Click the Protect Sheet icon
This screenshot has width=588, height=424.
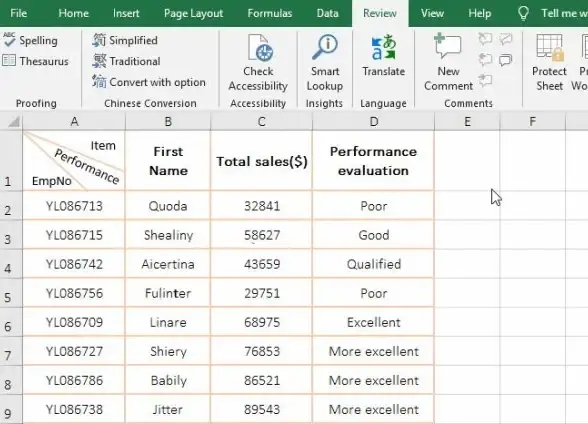click(x=549, y=63)
